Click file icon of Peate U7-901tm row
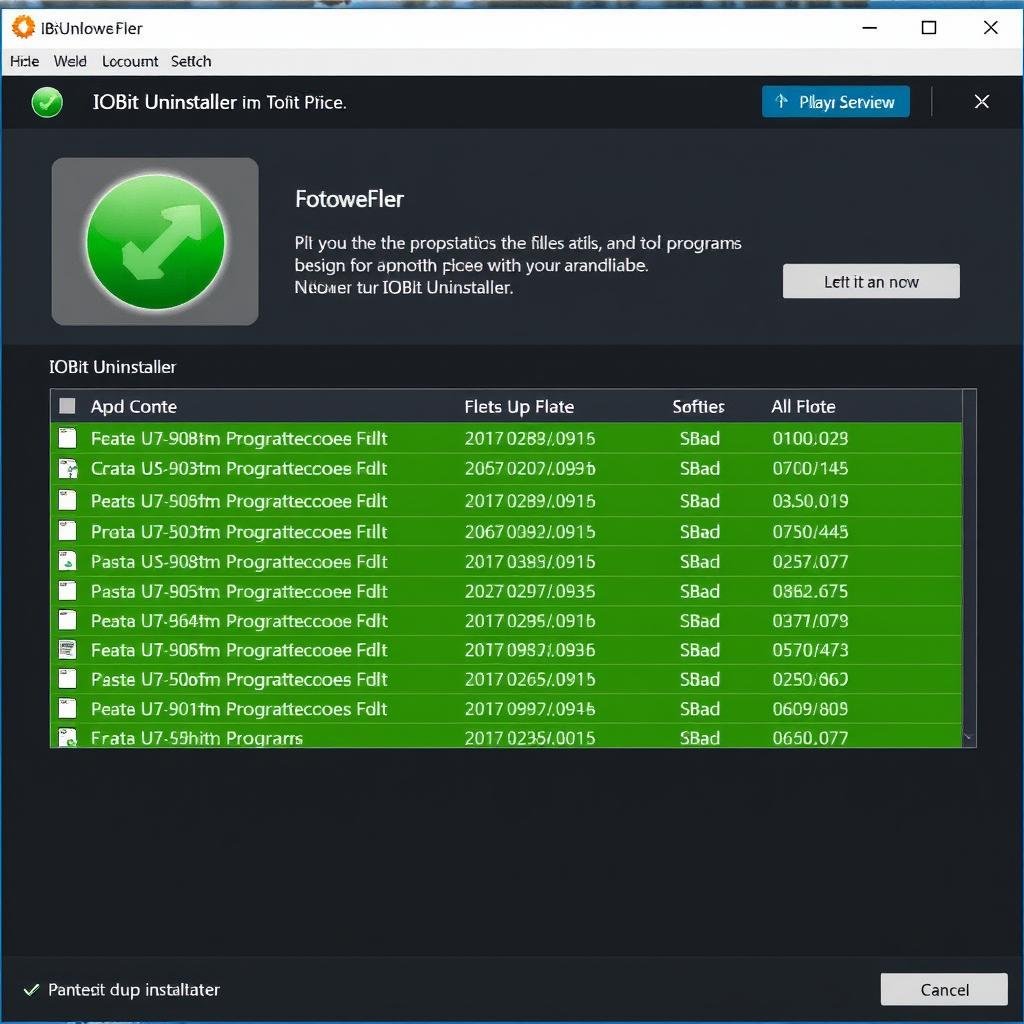The height and width of the screenshot is (1024, 1024). 67,709
